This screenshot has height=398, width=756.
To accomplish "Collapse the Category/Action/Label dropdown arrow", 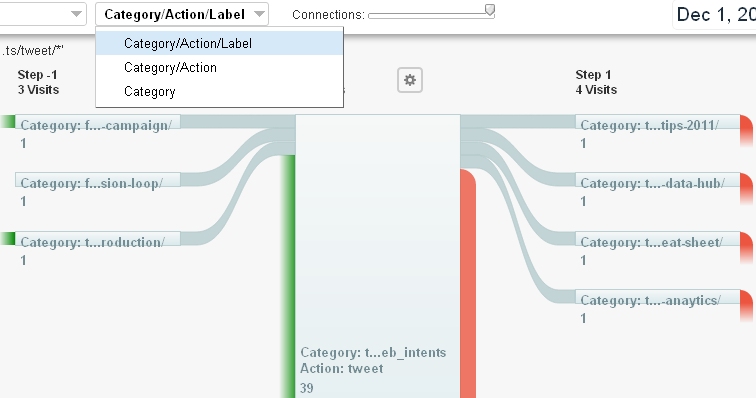I will [x=259, y=14].
